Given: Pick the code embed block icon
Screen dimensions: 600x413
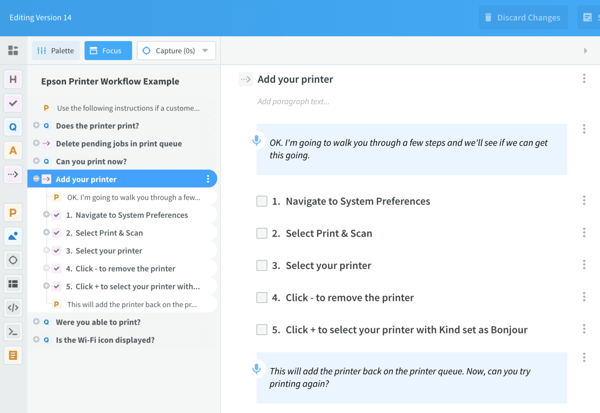Looking at the screenshot, I should pos(13,308).
